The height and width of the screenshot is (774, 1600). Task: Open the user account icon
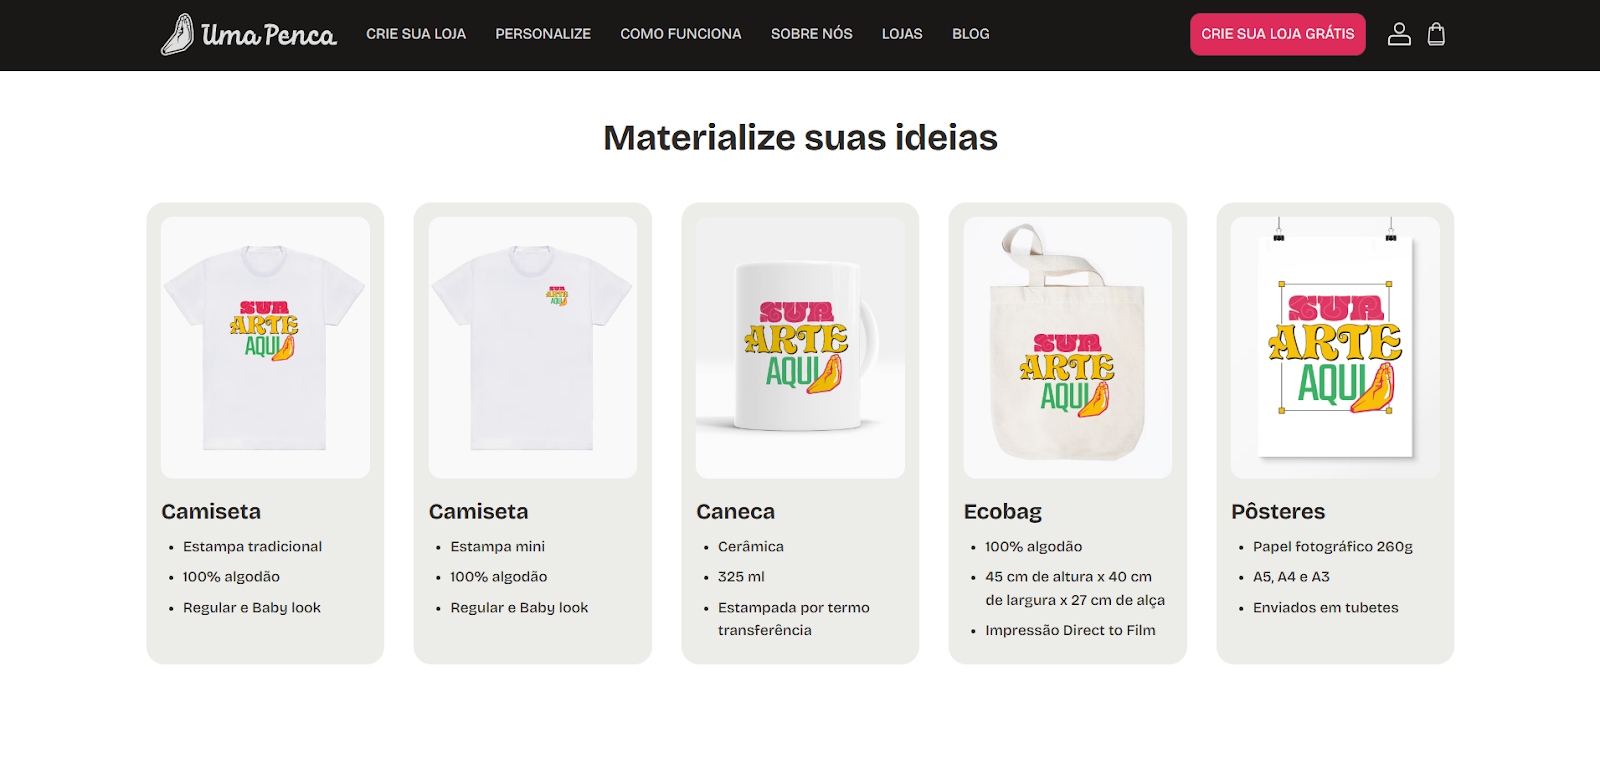(x=1399, y=34)
